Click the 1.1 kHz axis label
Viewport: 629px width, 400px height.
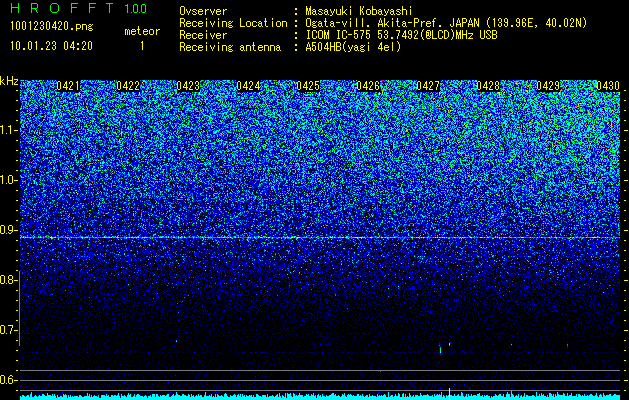pos(7,130)
